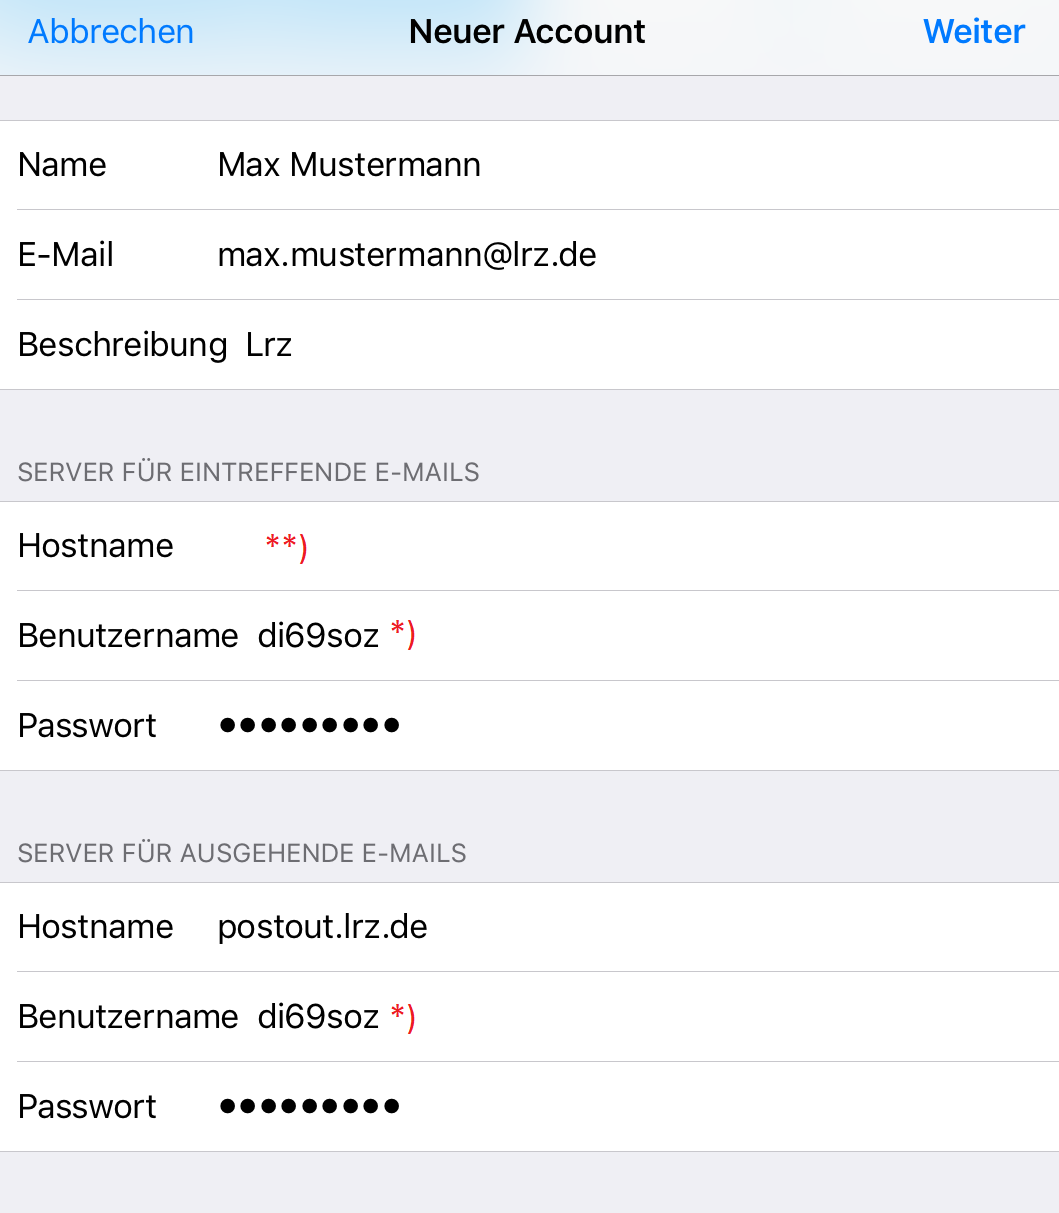The width and height of the screenshot is (1059, 1213).
Task: Click the Name field containing Max Mustermann
Action: click(x=349, y=165)
